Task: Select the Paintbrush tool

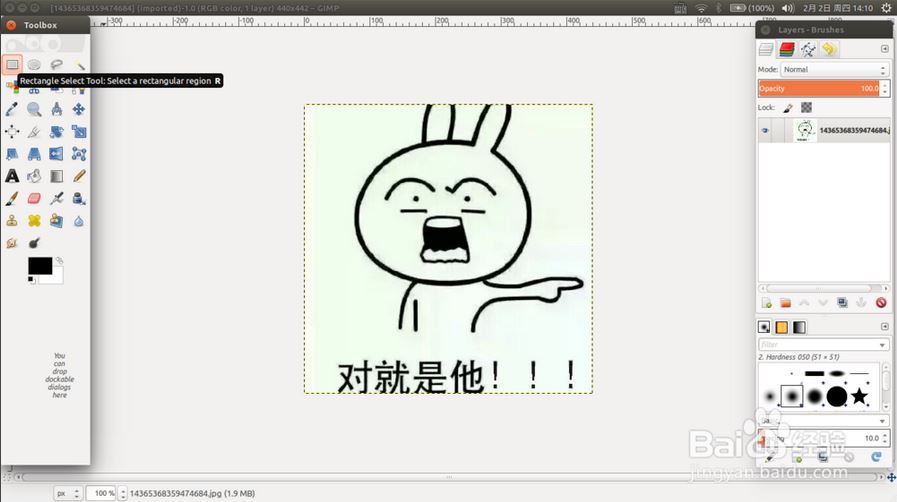Action: (x=12, y=198)
